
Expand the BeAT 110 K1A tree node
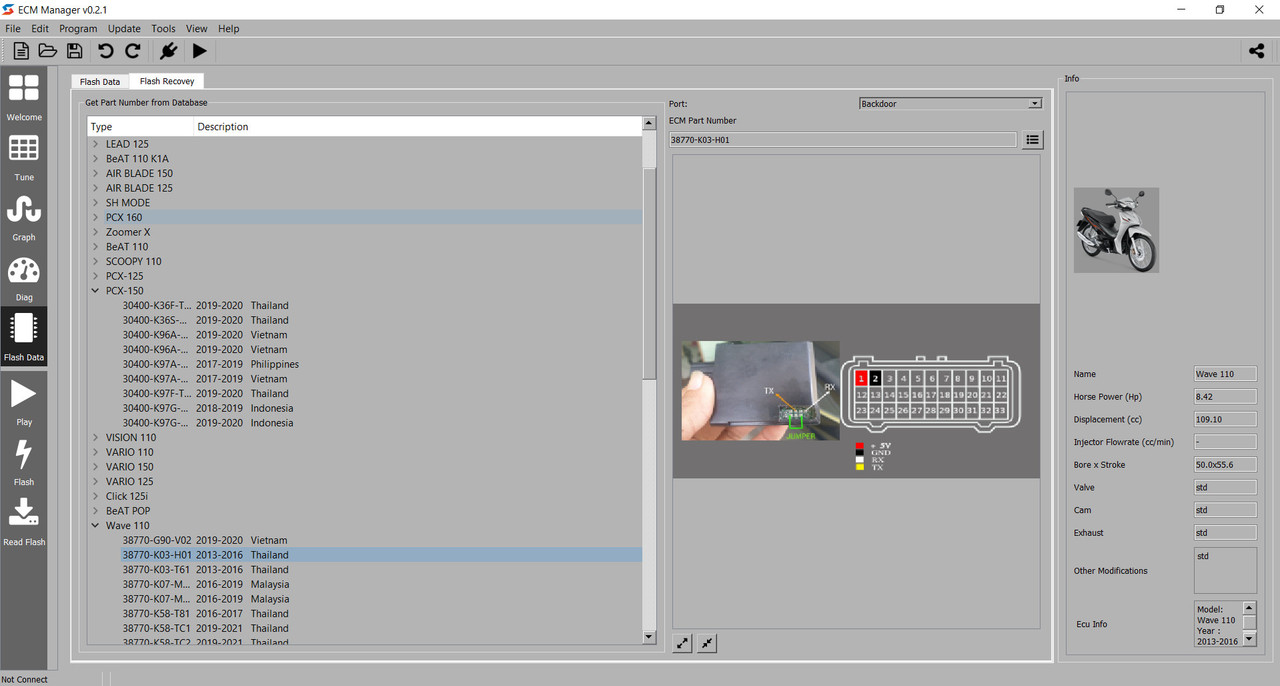96,159
